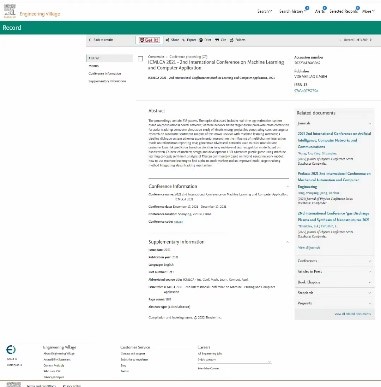Collapse the Supplementary information section
The image size is (381, 387).
[x=287, y=242]
